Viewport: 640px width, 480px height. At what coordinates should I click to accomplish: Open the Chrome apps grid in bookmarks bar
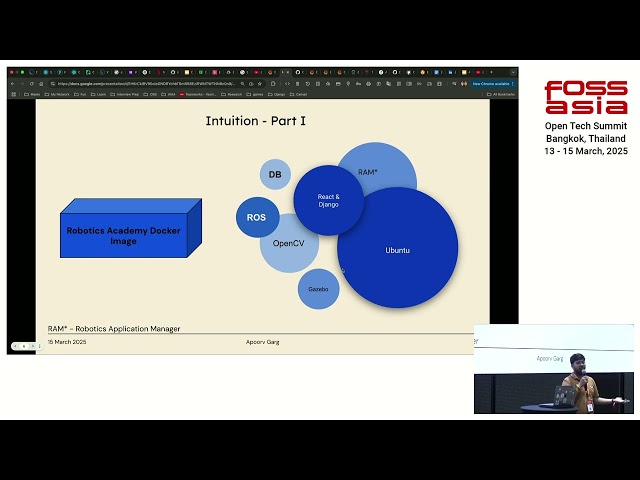tap(13, 94)
